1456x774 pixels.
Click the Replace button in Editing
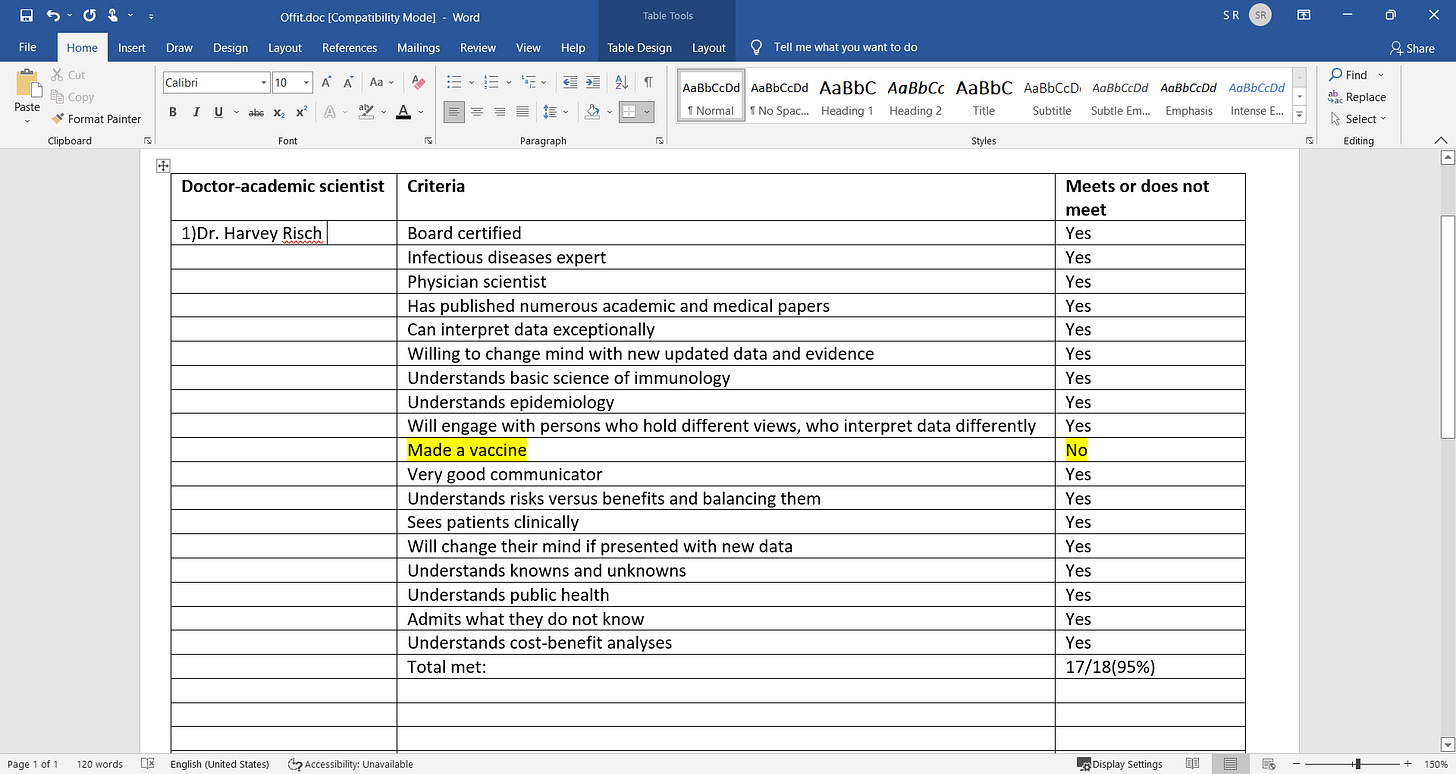pyautogui.click(x=1357, y=97)
